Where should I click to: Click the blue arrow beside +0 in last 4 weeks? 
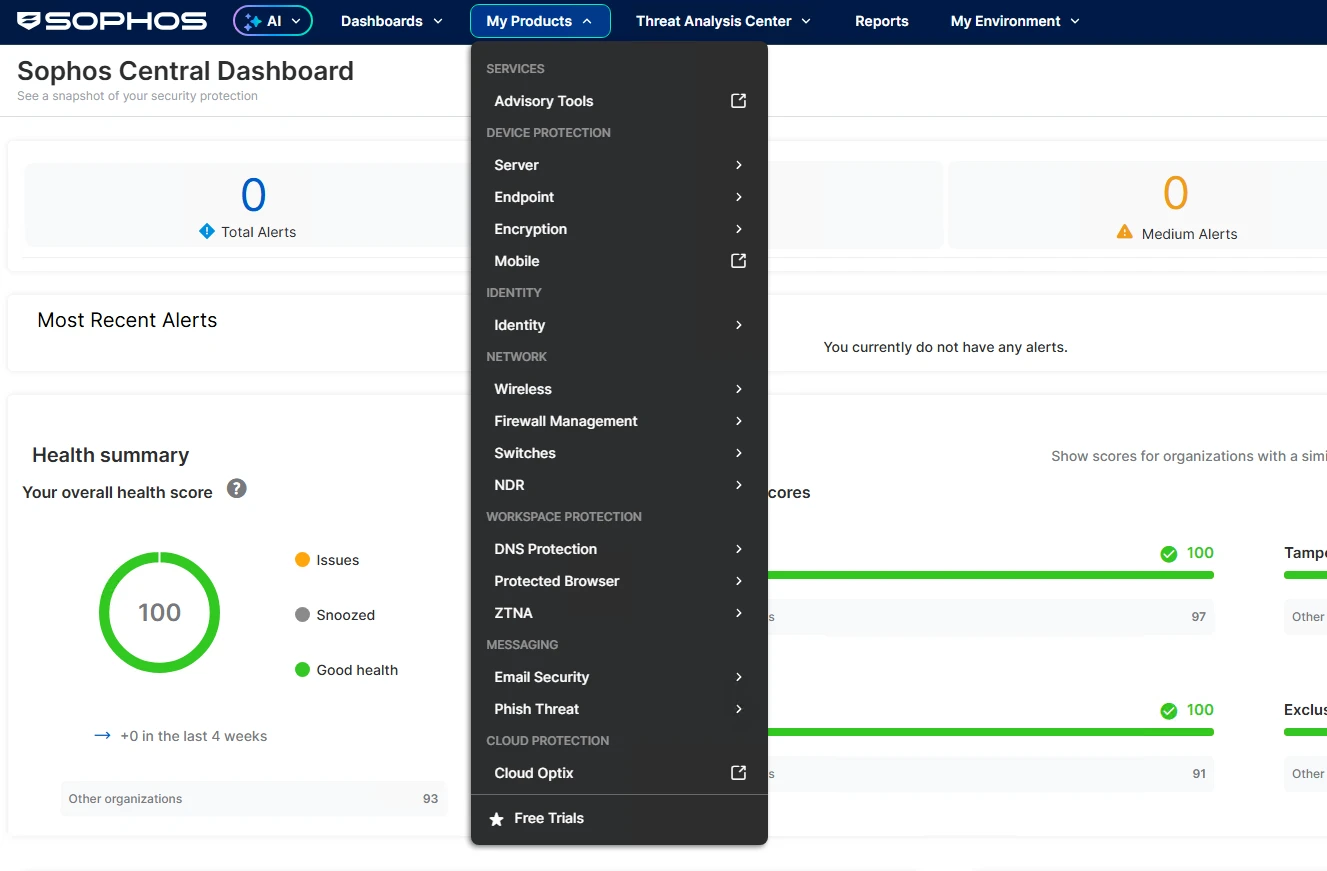102,736
